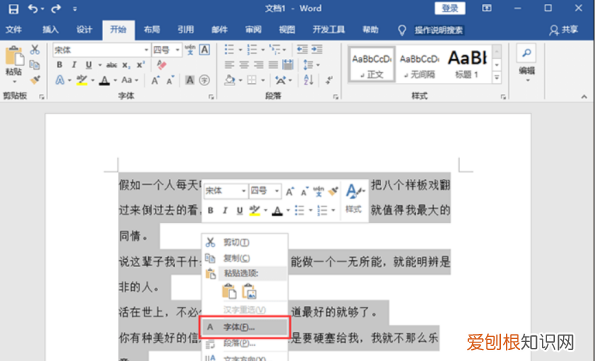Switch to the 审阅 tab
This screenshot has width=600, height=361.
pyautogui.click(x=253, y=30)
